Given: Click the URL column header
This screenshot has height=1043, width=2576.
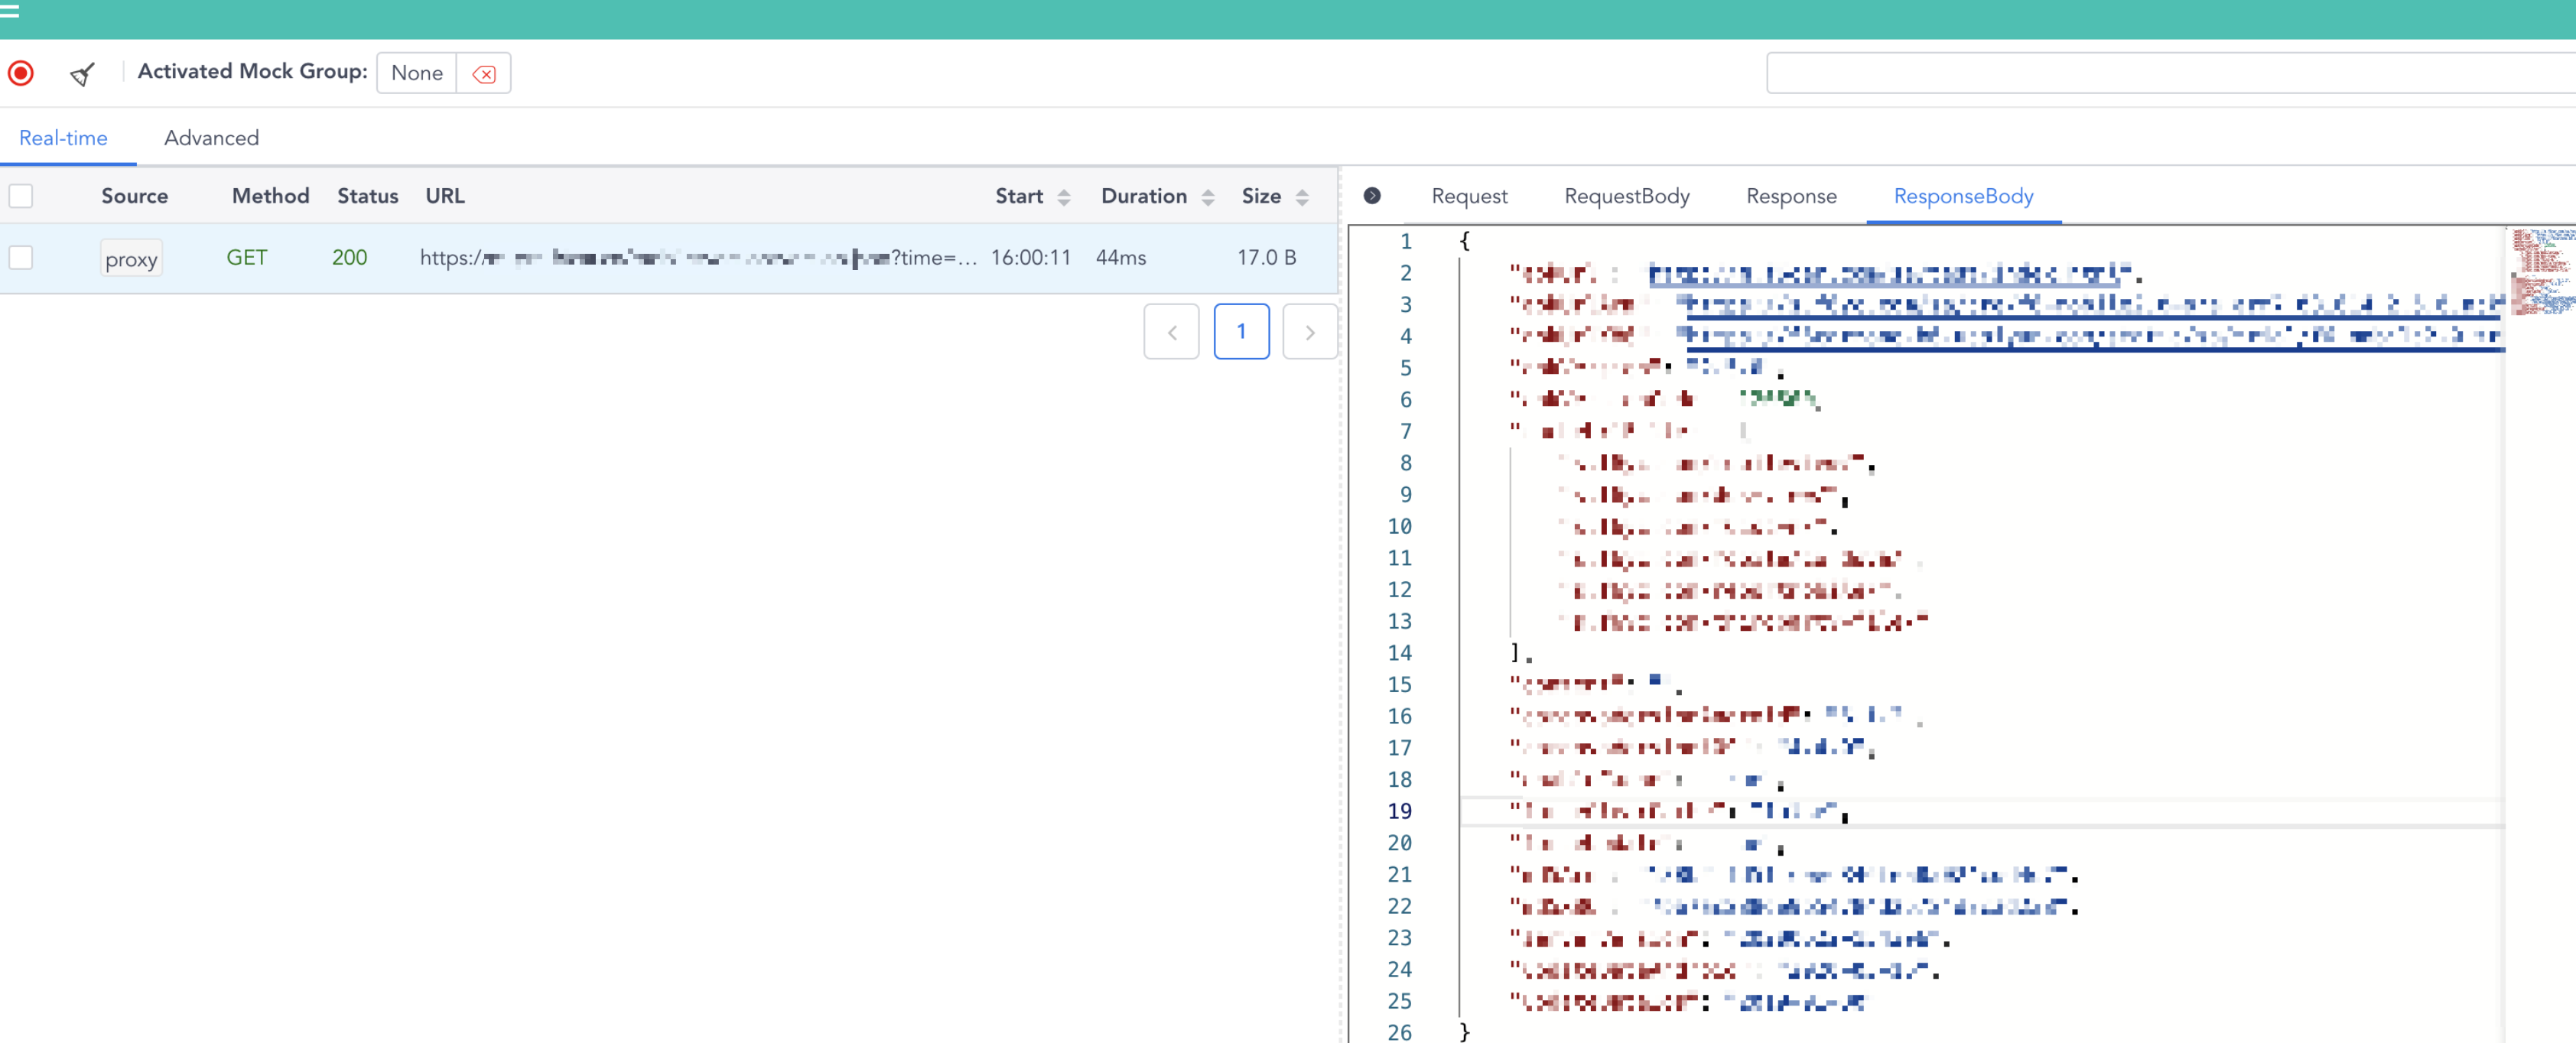Looking at the screenshot, I should click(445, 196).
